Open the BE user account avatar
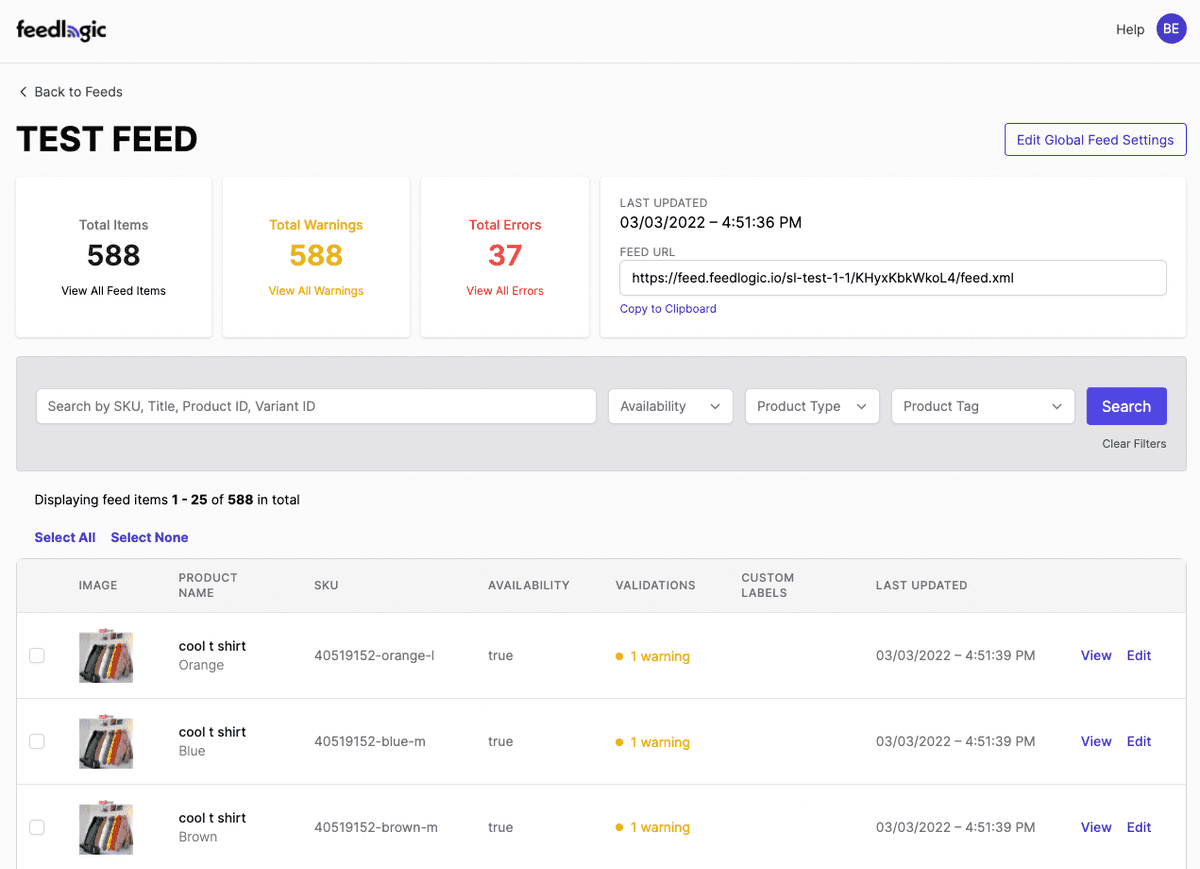 pos(1171,28)
